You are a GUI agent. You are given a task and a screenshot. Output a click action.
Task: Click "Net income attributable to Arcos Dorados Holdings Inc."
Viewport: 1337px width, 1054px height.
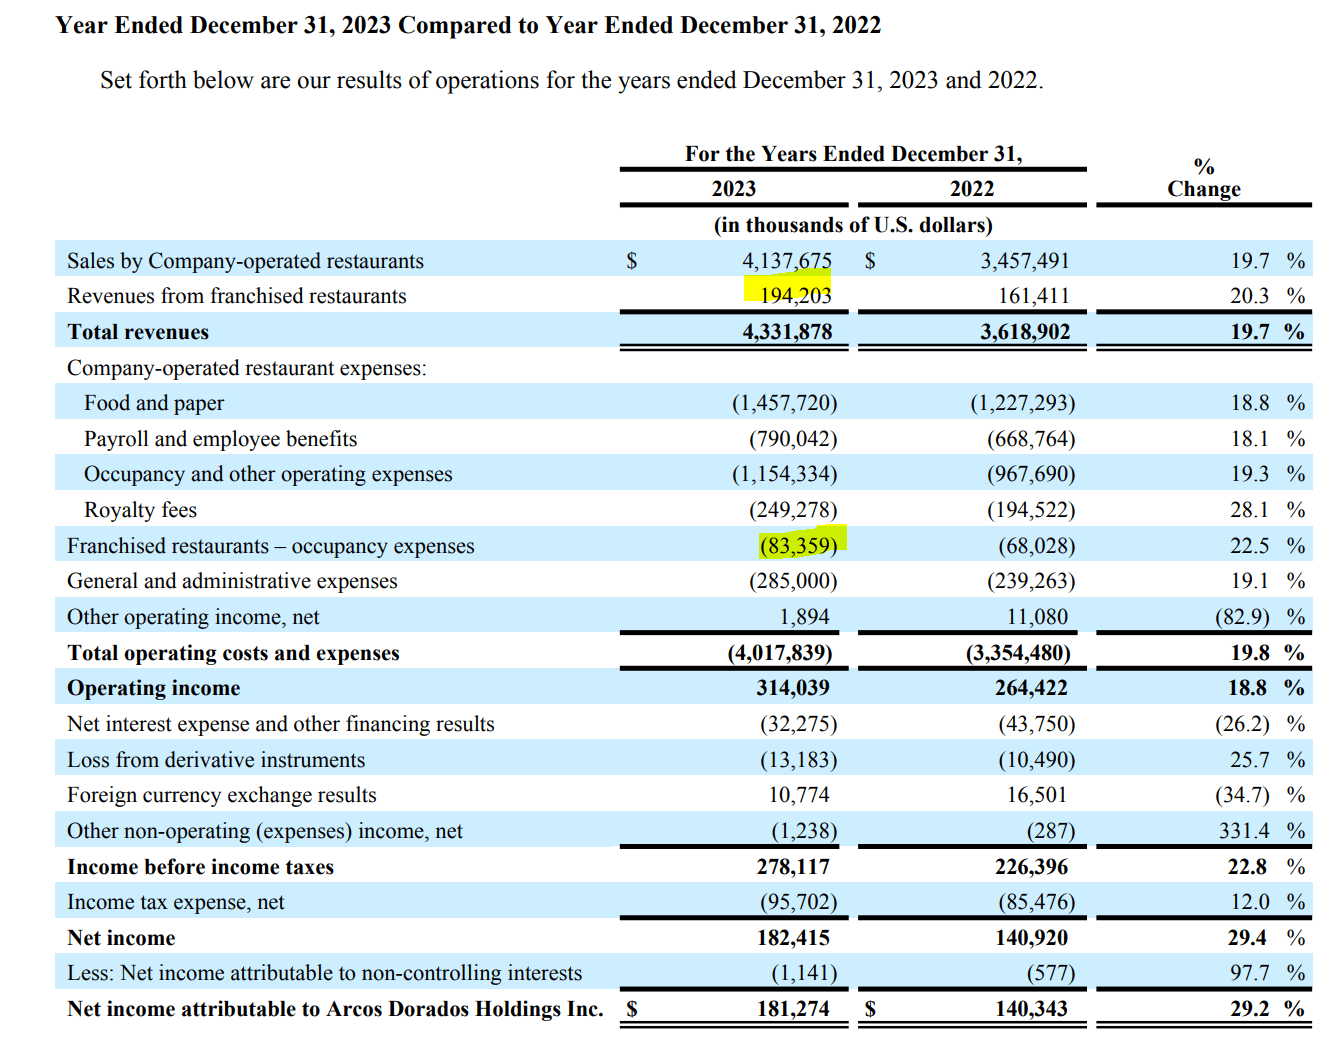(x=335, y=1009)
